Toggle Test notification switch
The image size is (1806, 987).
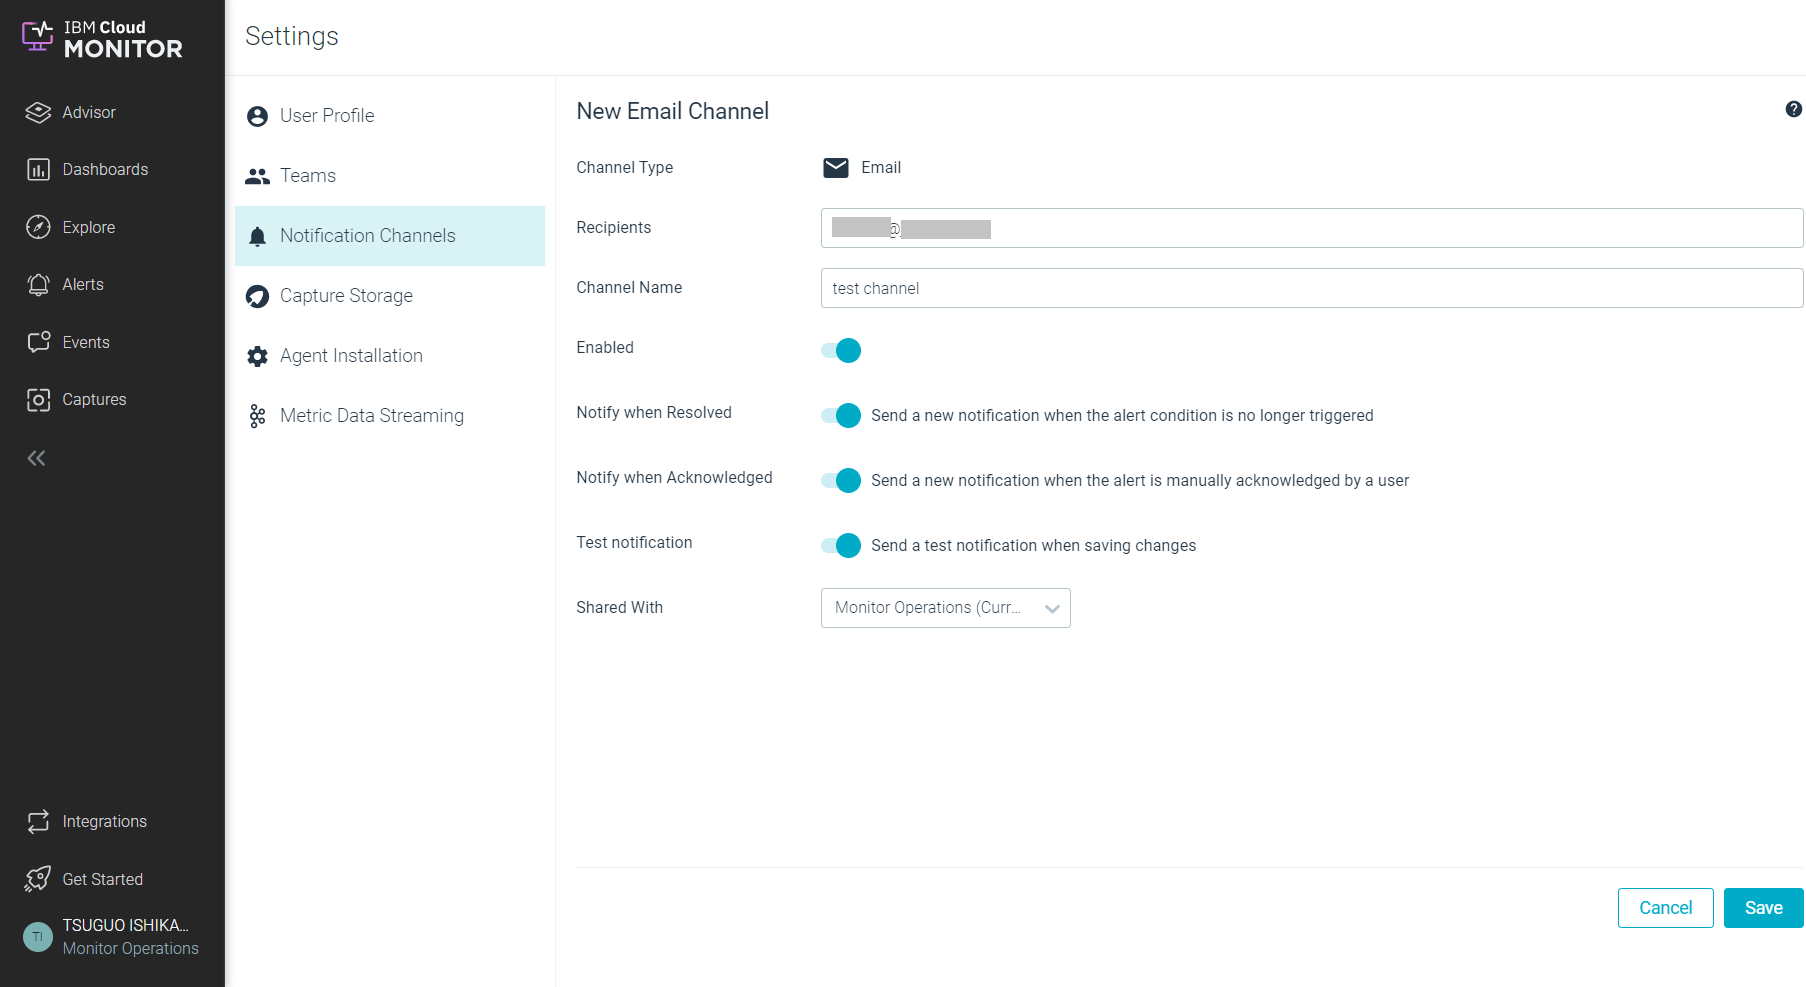point(841,545)
